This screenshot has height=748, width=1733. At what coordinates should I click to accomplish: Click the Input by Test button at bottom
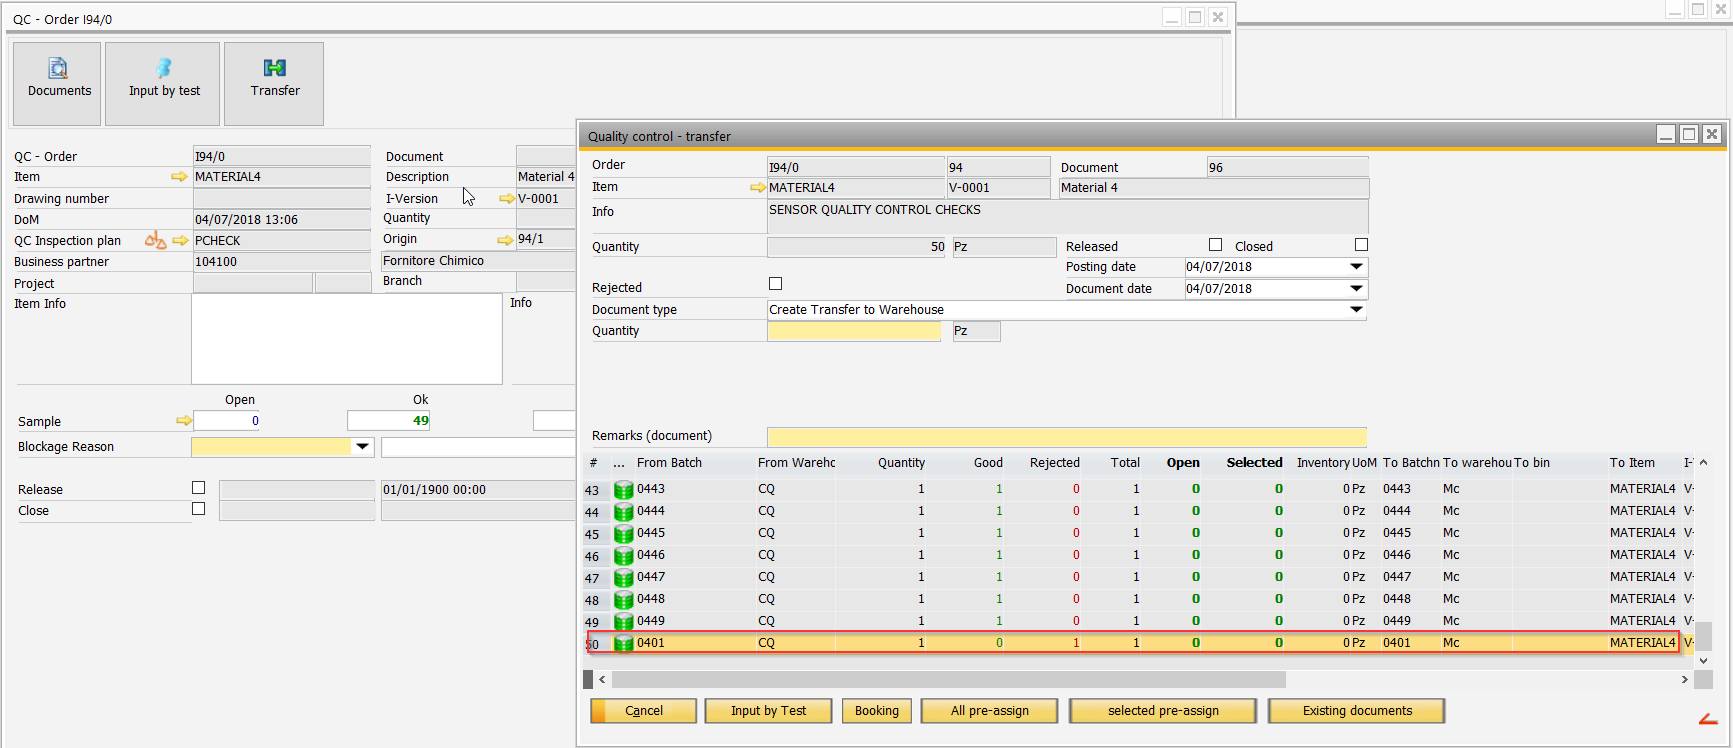point(768,711)
